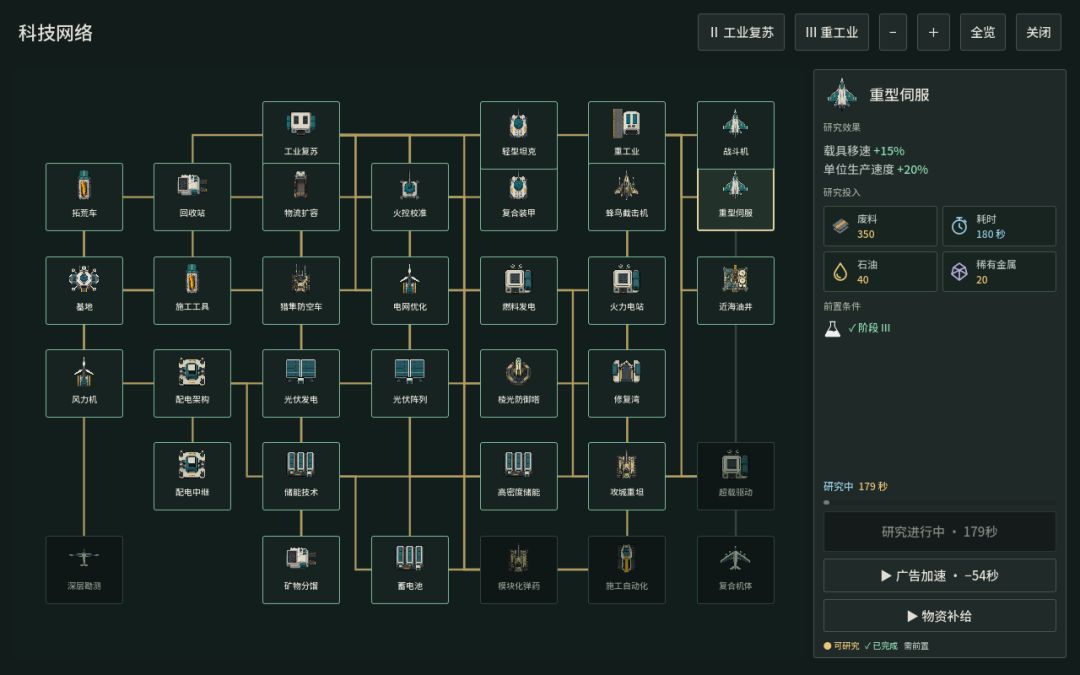1080x675 pixels.
Task: Select the 施工工具 tech node
Action: tap(192, 291)
